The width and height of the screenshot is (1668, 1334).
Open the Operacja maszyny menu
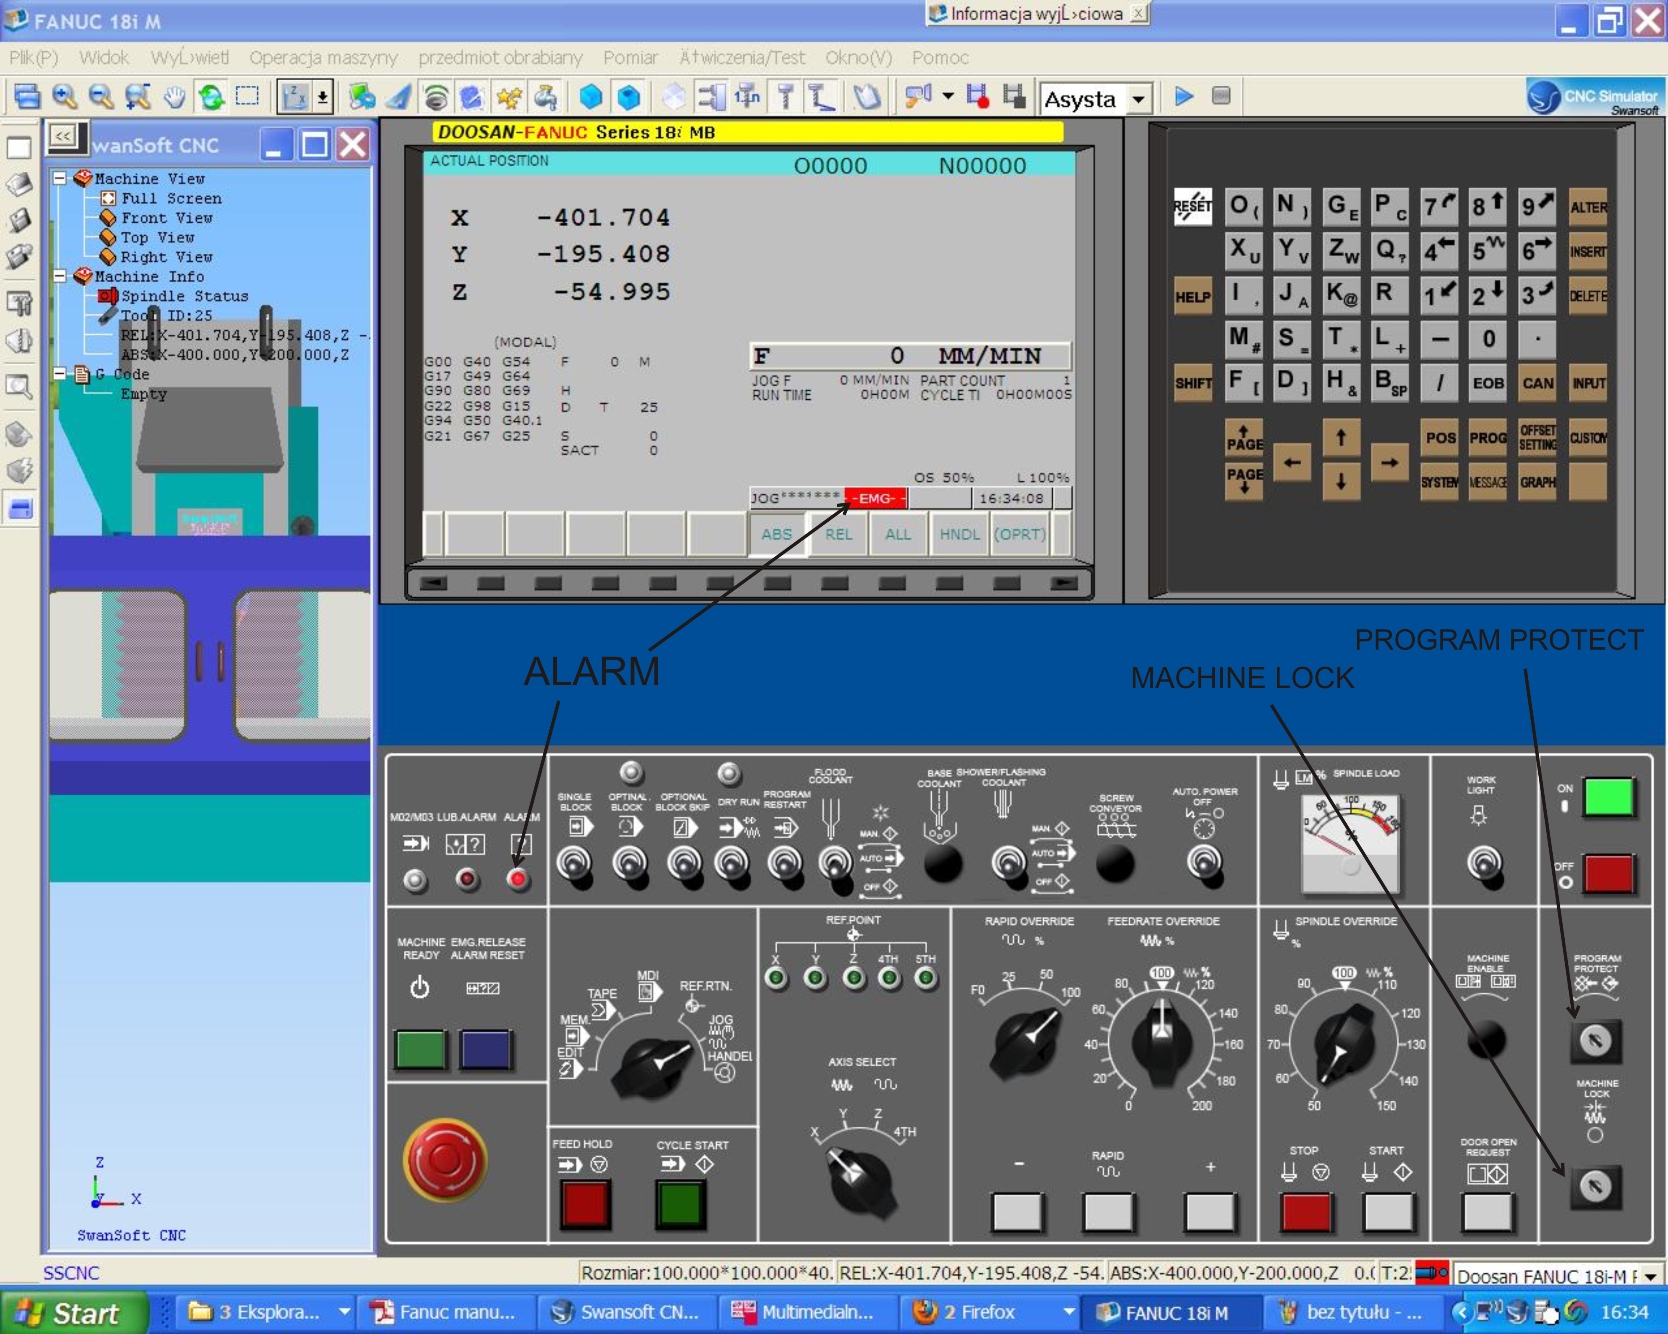[323, 58]
